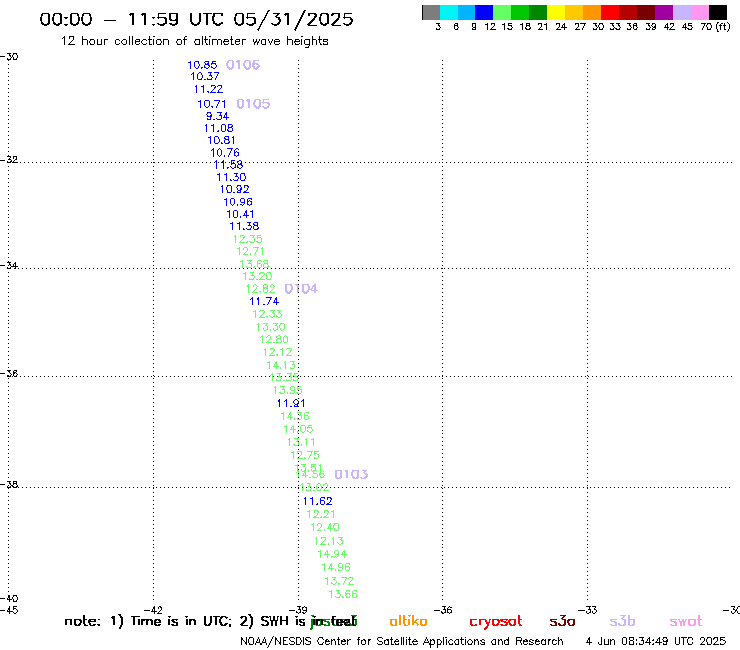Click the 11.08 wave height value
Viewport: 740px width, 650px height.
[x=219, y=128]
